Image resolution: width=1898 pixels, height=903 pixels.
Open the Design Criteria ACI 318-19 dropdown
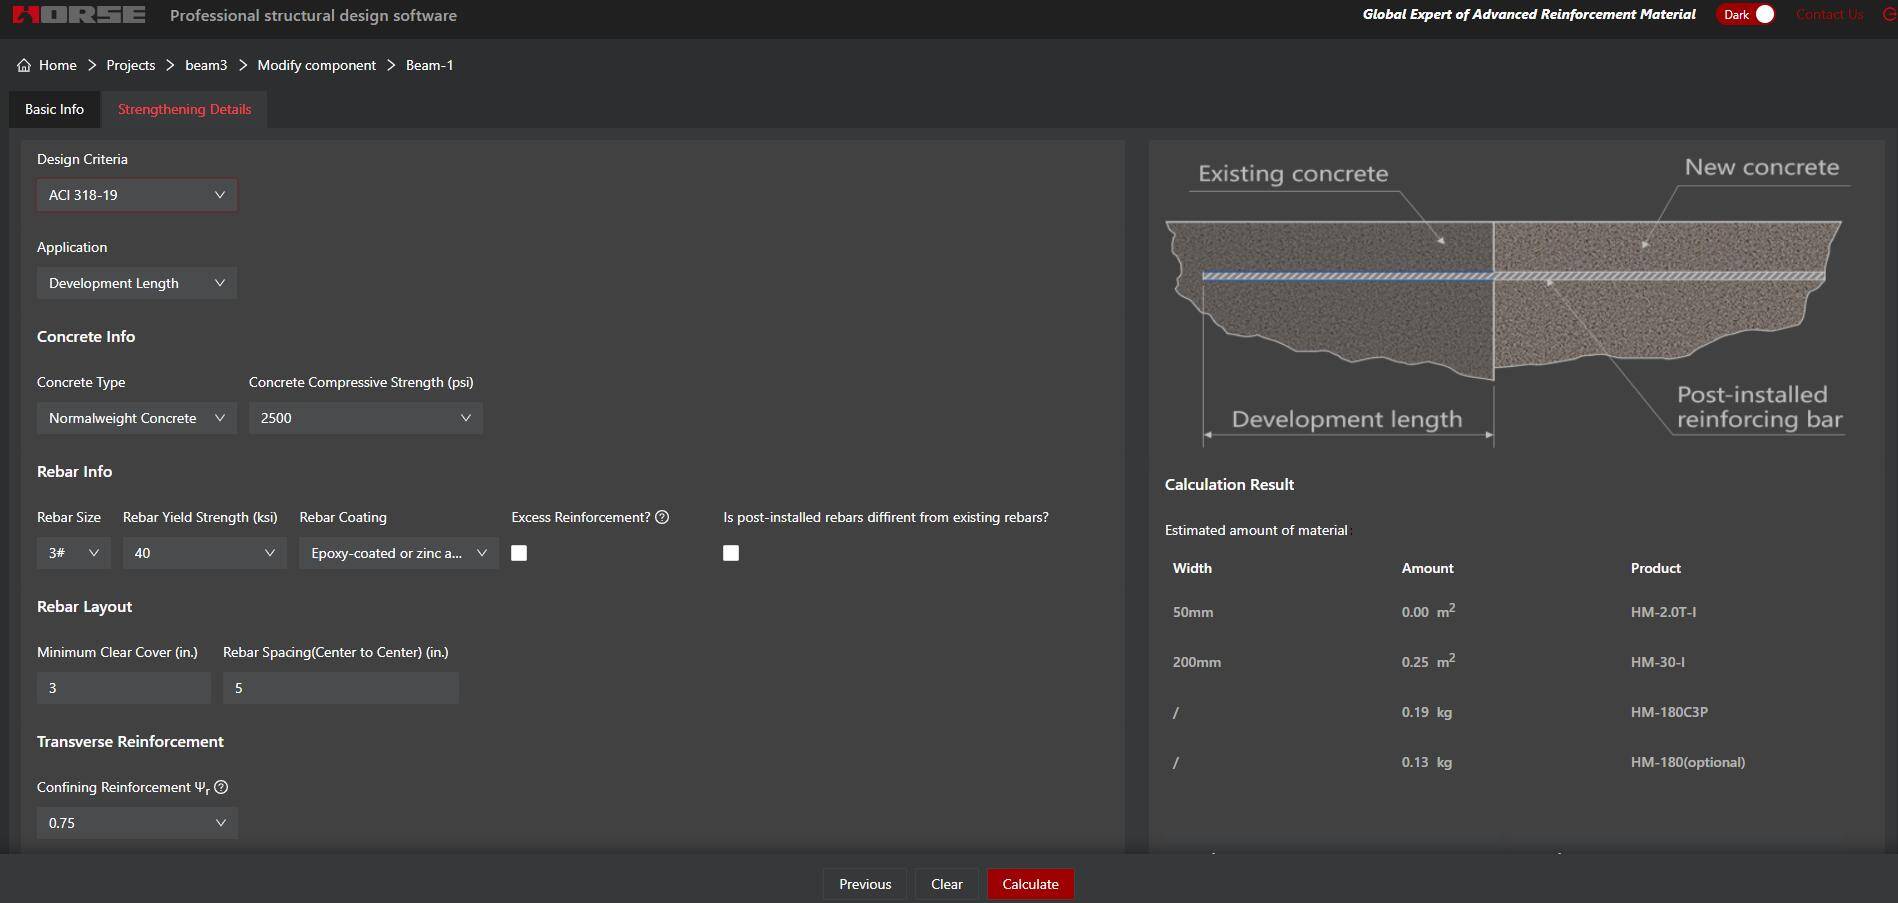(137, 195)
